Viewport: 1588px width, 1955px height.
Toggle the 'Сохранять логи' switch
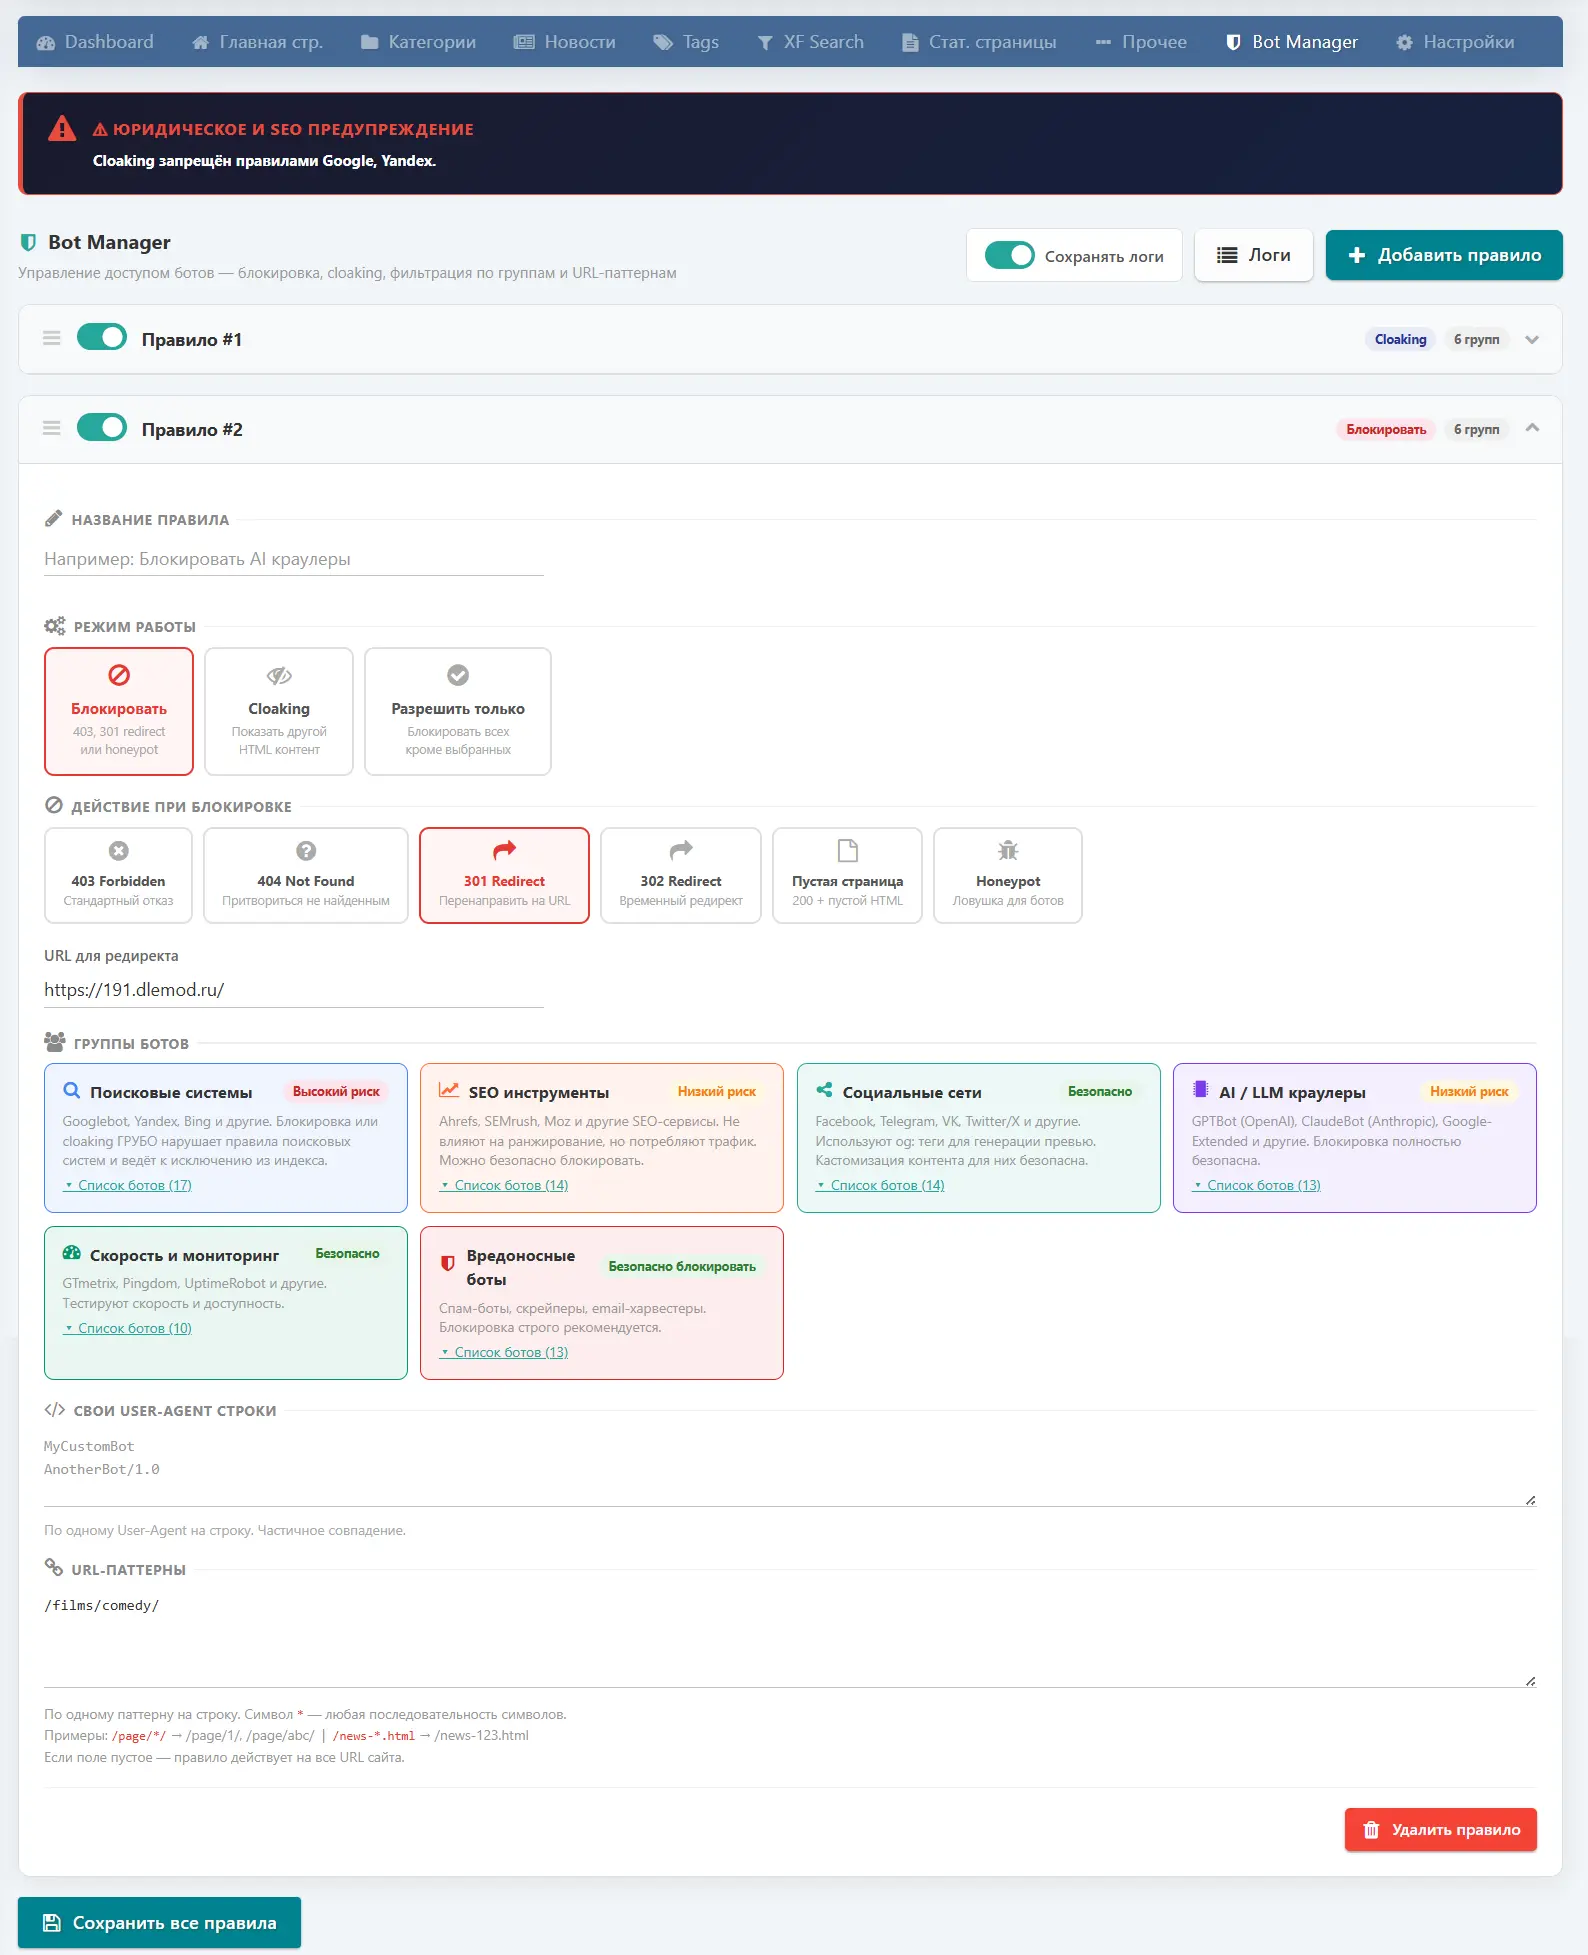tap(1009, 256)
